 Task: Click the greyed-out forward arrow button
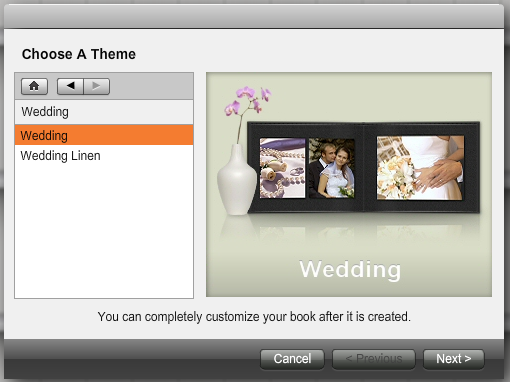click(97, 86)
